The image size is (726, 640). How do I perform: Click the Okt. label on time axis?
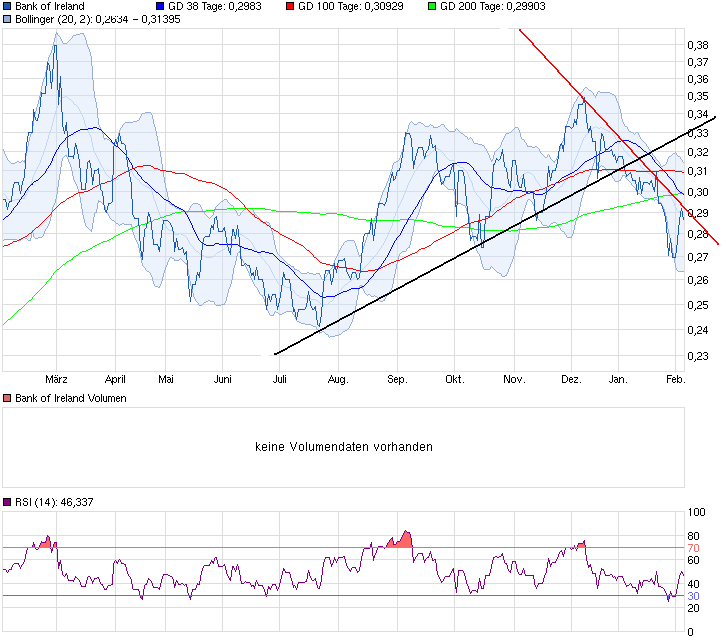(455, 380)
